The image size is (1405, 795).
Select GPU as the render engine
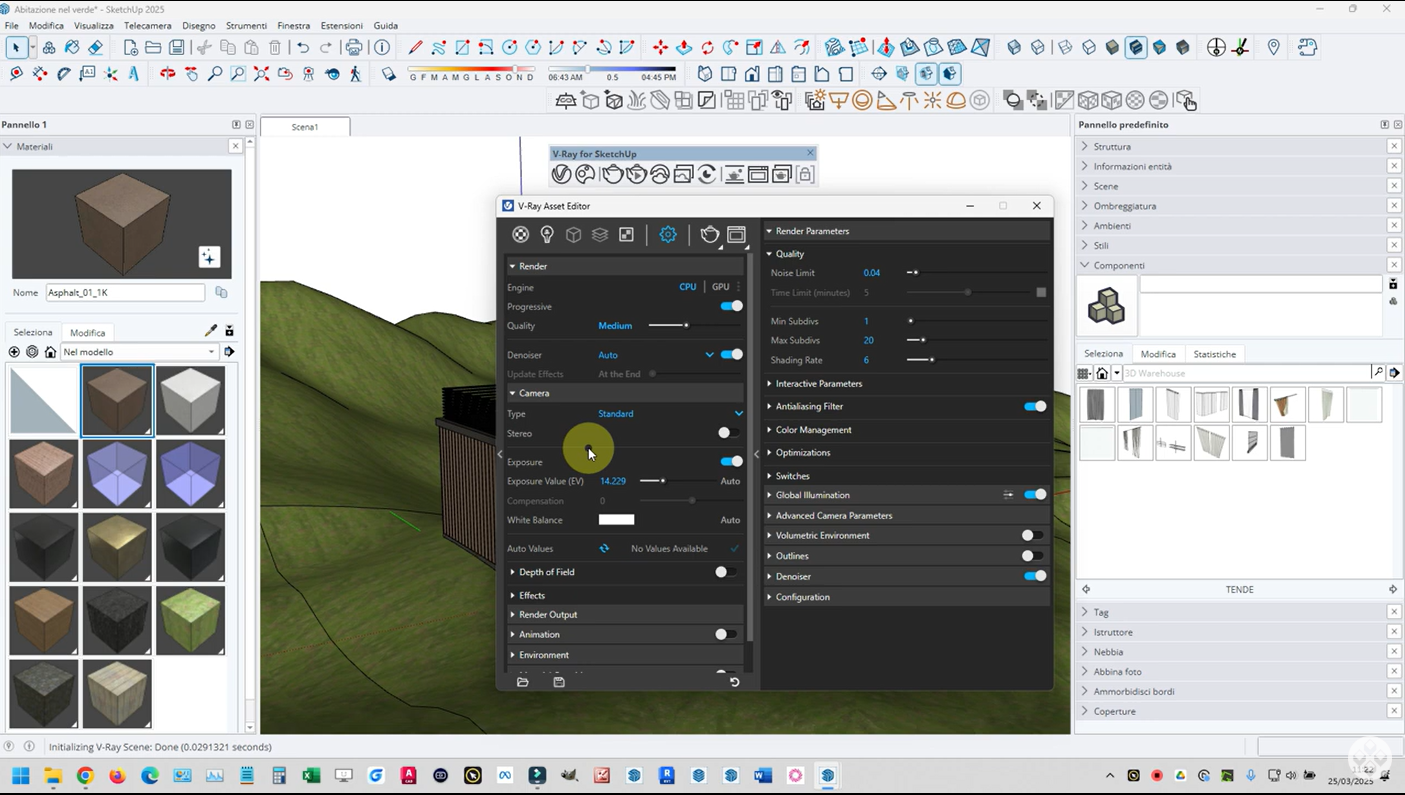pos(720,287)
